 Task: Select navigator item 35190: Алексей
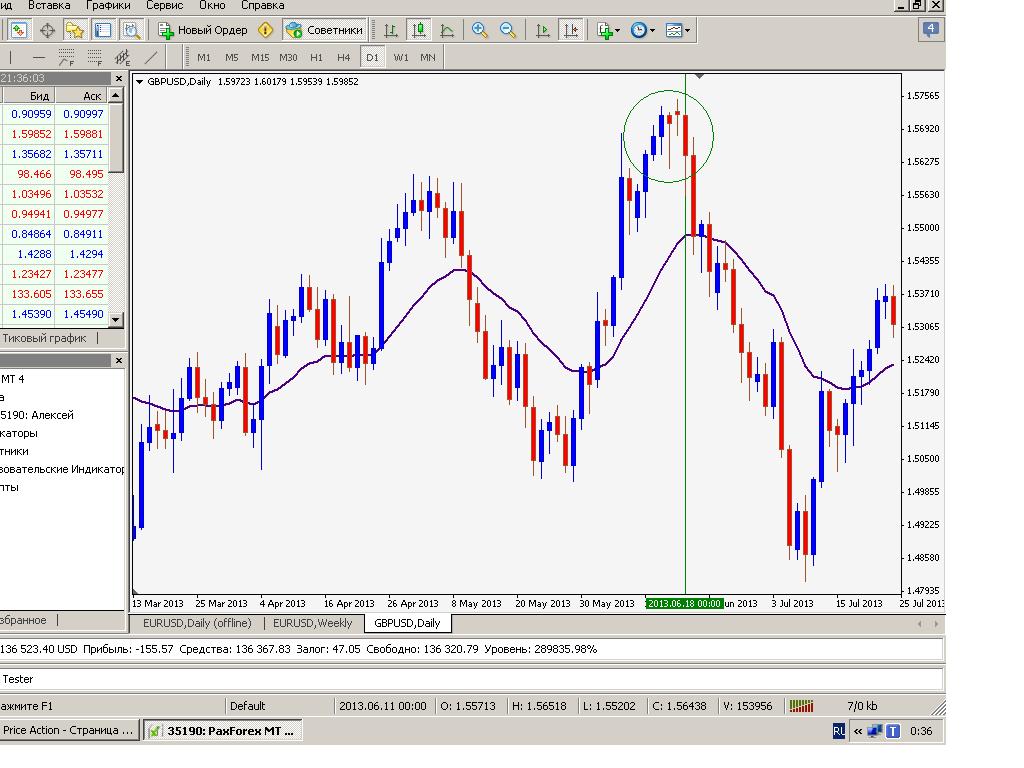tap(37, 415)
